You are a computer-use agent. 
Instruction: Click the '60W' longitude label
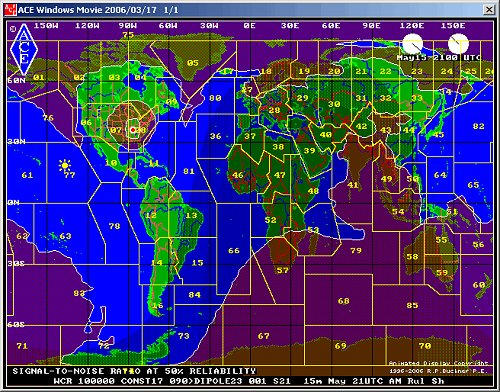(168, 26)
